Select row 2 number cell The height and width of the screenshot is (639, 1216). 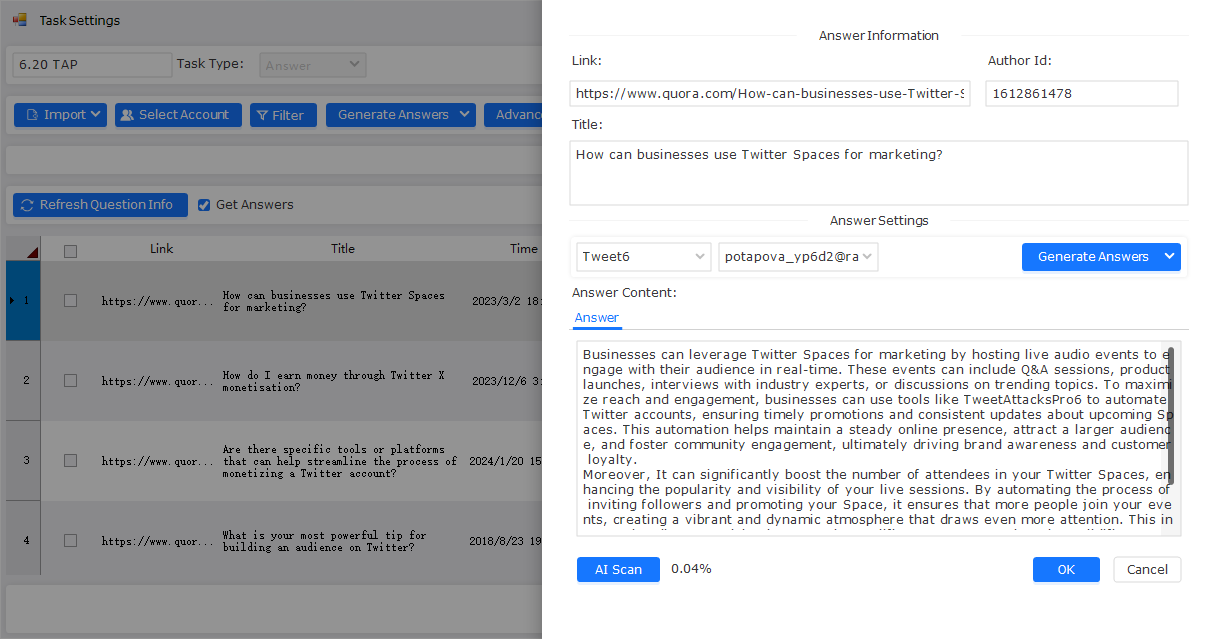23,380
